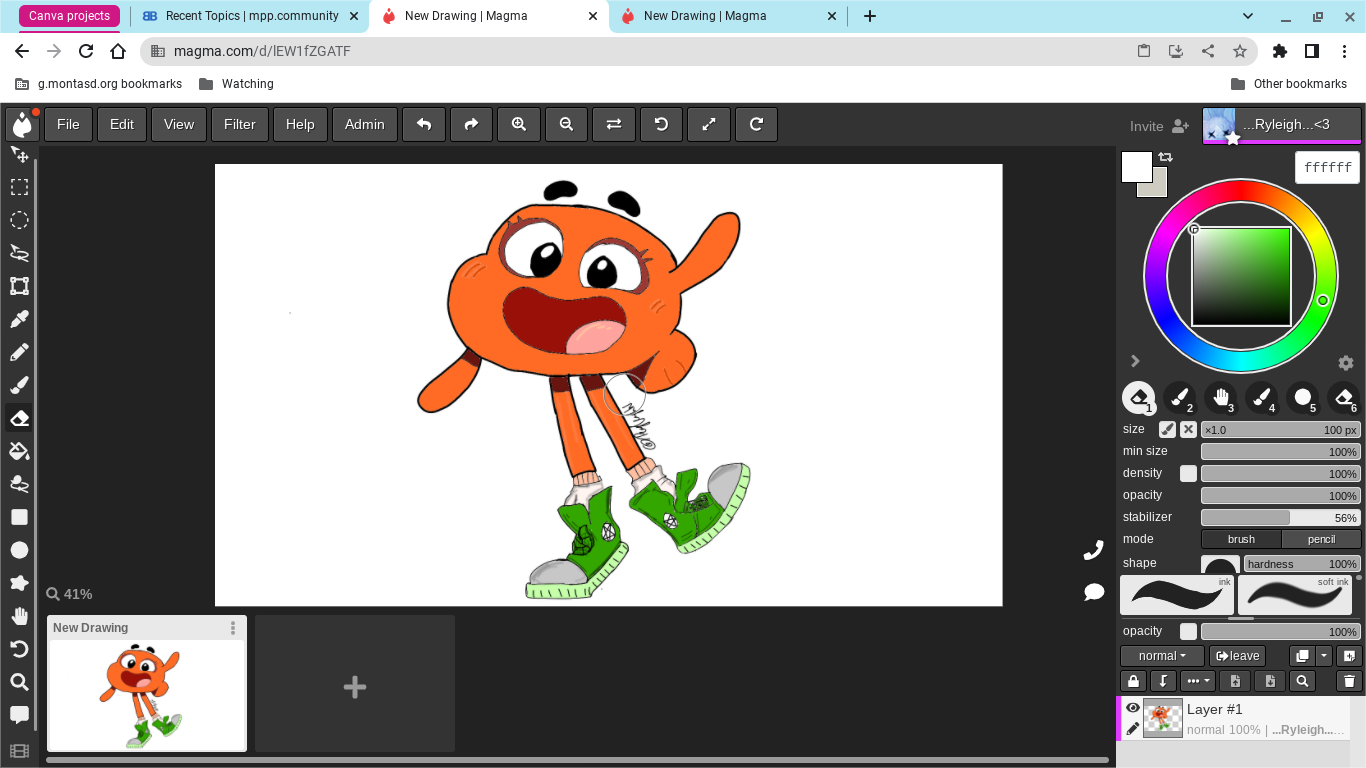This screenshot has width=1366, height=768.
Task: Open the Magma flame logo menu
Action: pyautogui.click(x=22, y=124)
